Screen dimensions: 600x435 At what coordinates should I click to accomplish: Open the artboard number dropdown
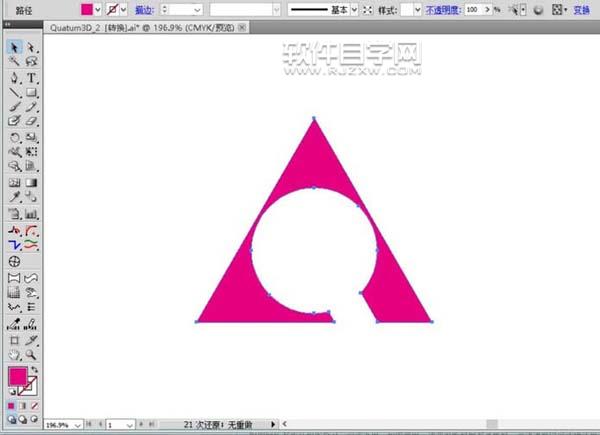point(130,425)
